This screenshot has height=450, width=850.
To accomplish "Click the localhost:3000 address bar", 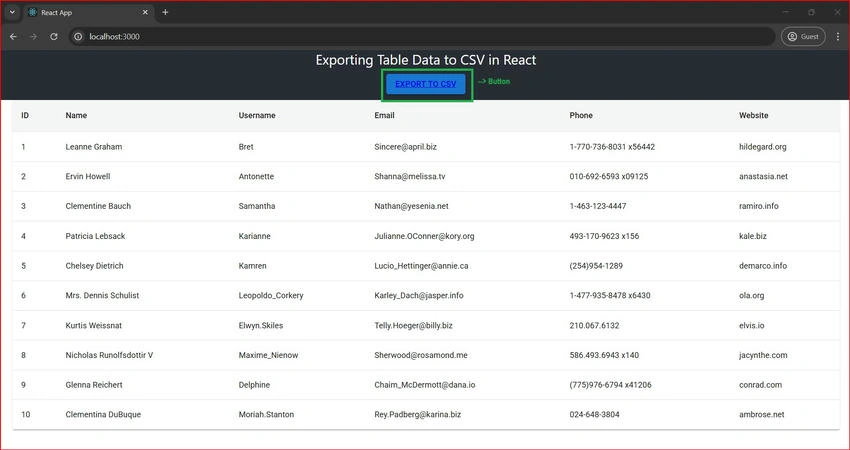I will point(422,36).
